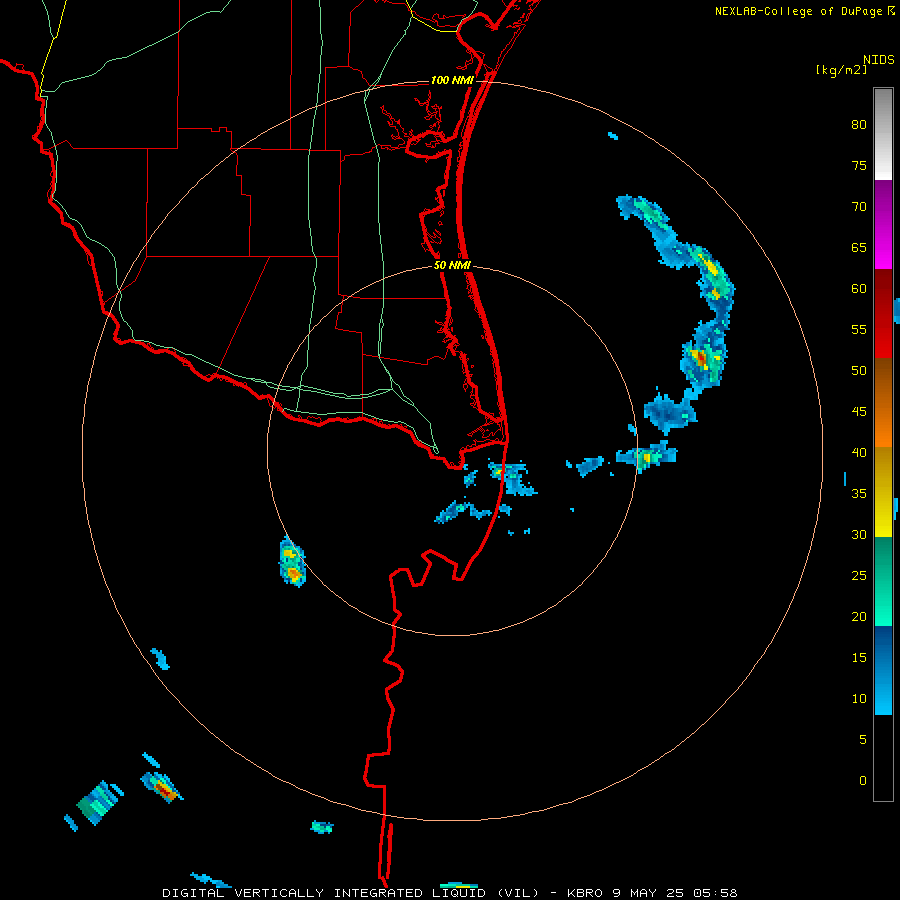The image size is (900, 900).
Task: Pick the orange segment of the color bar
Action: coord(883,402)
